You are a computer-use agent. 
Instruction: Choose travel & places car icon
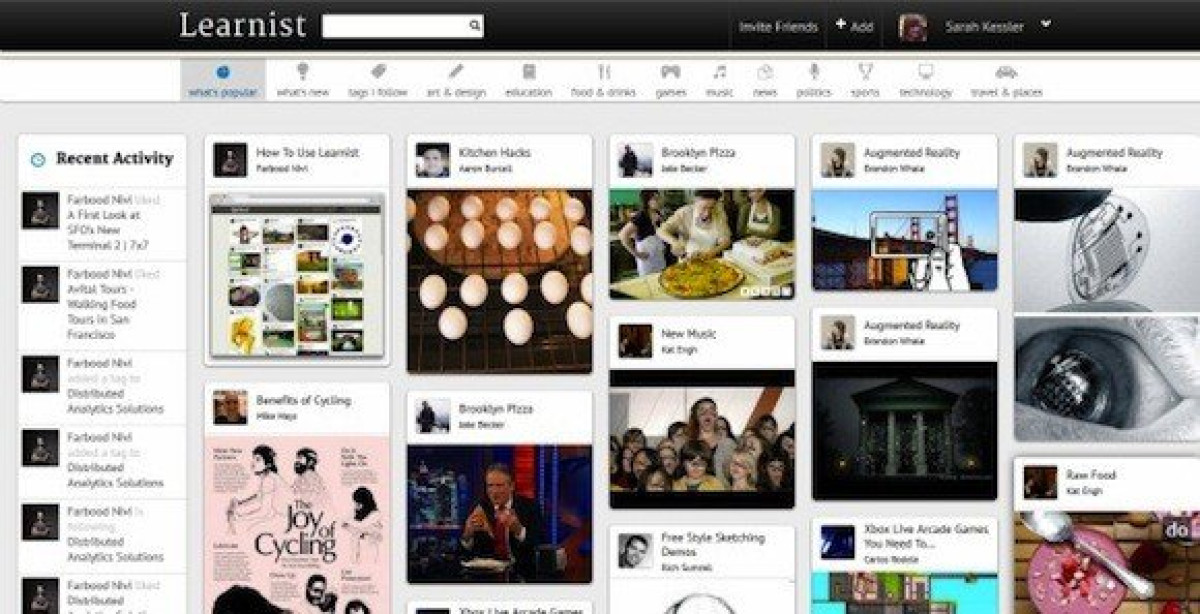pyautogui.click(x=1006, y=72)
